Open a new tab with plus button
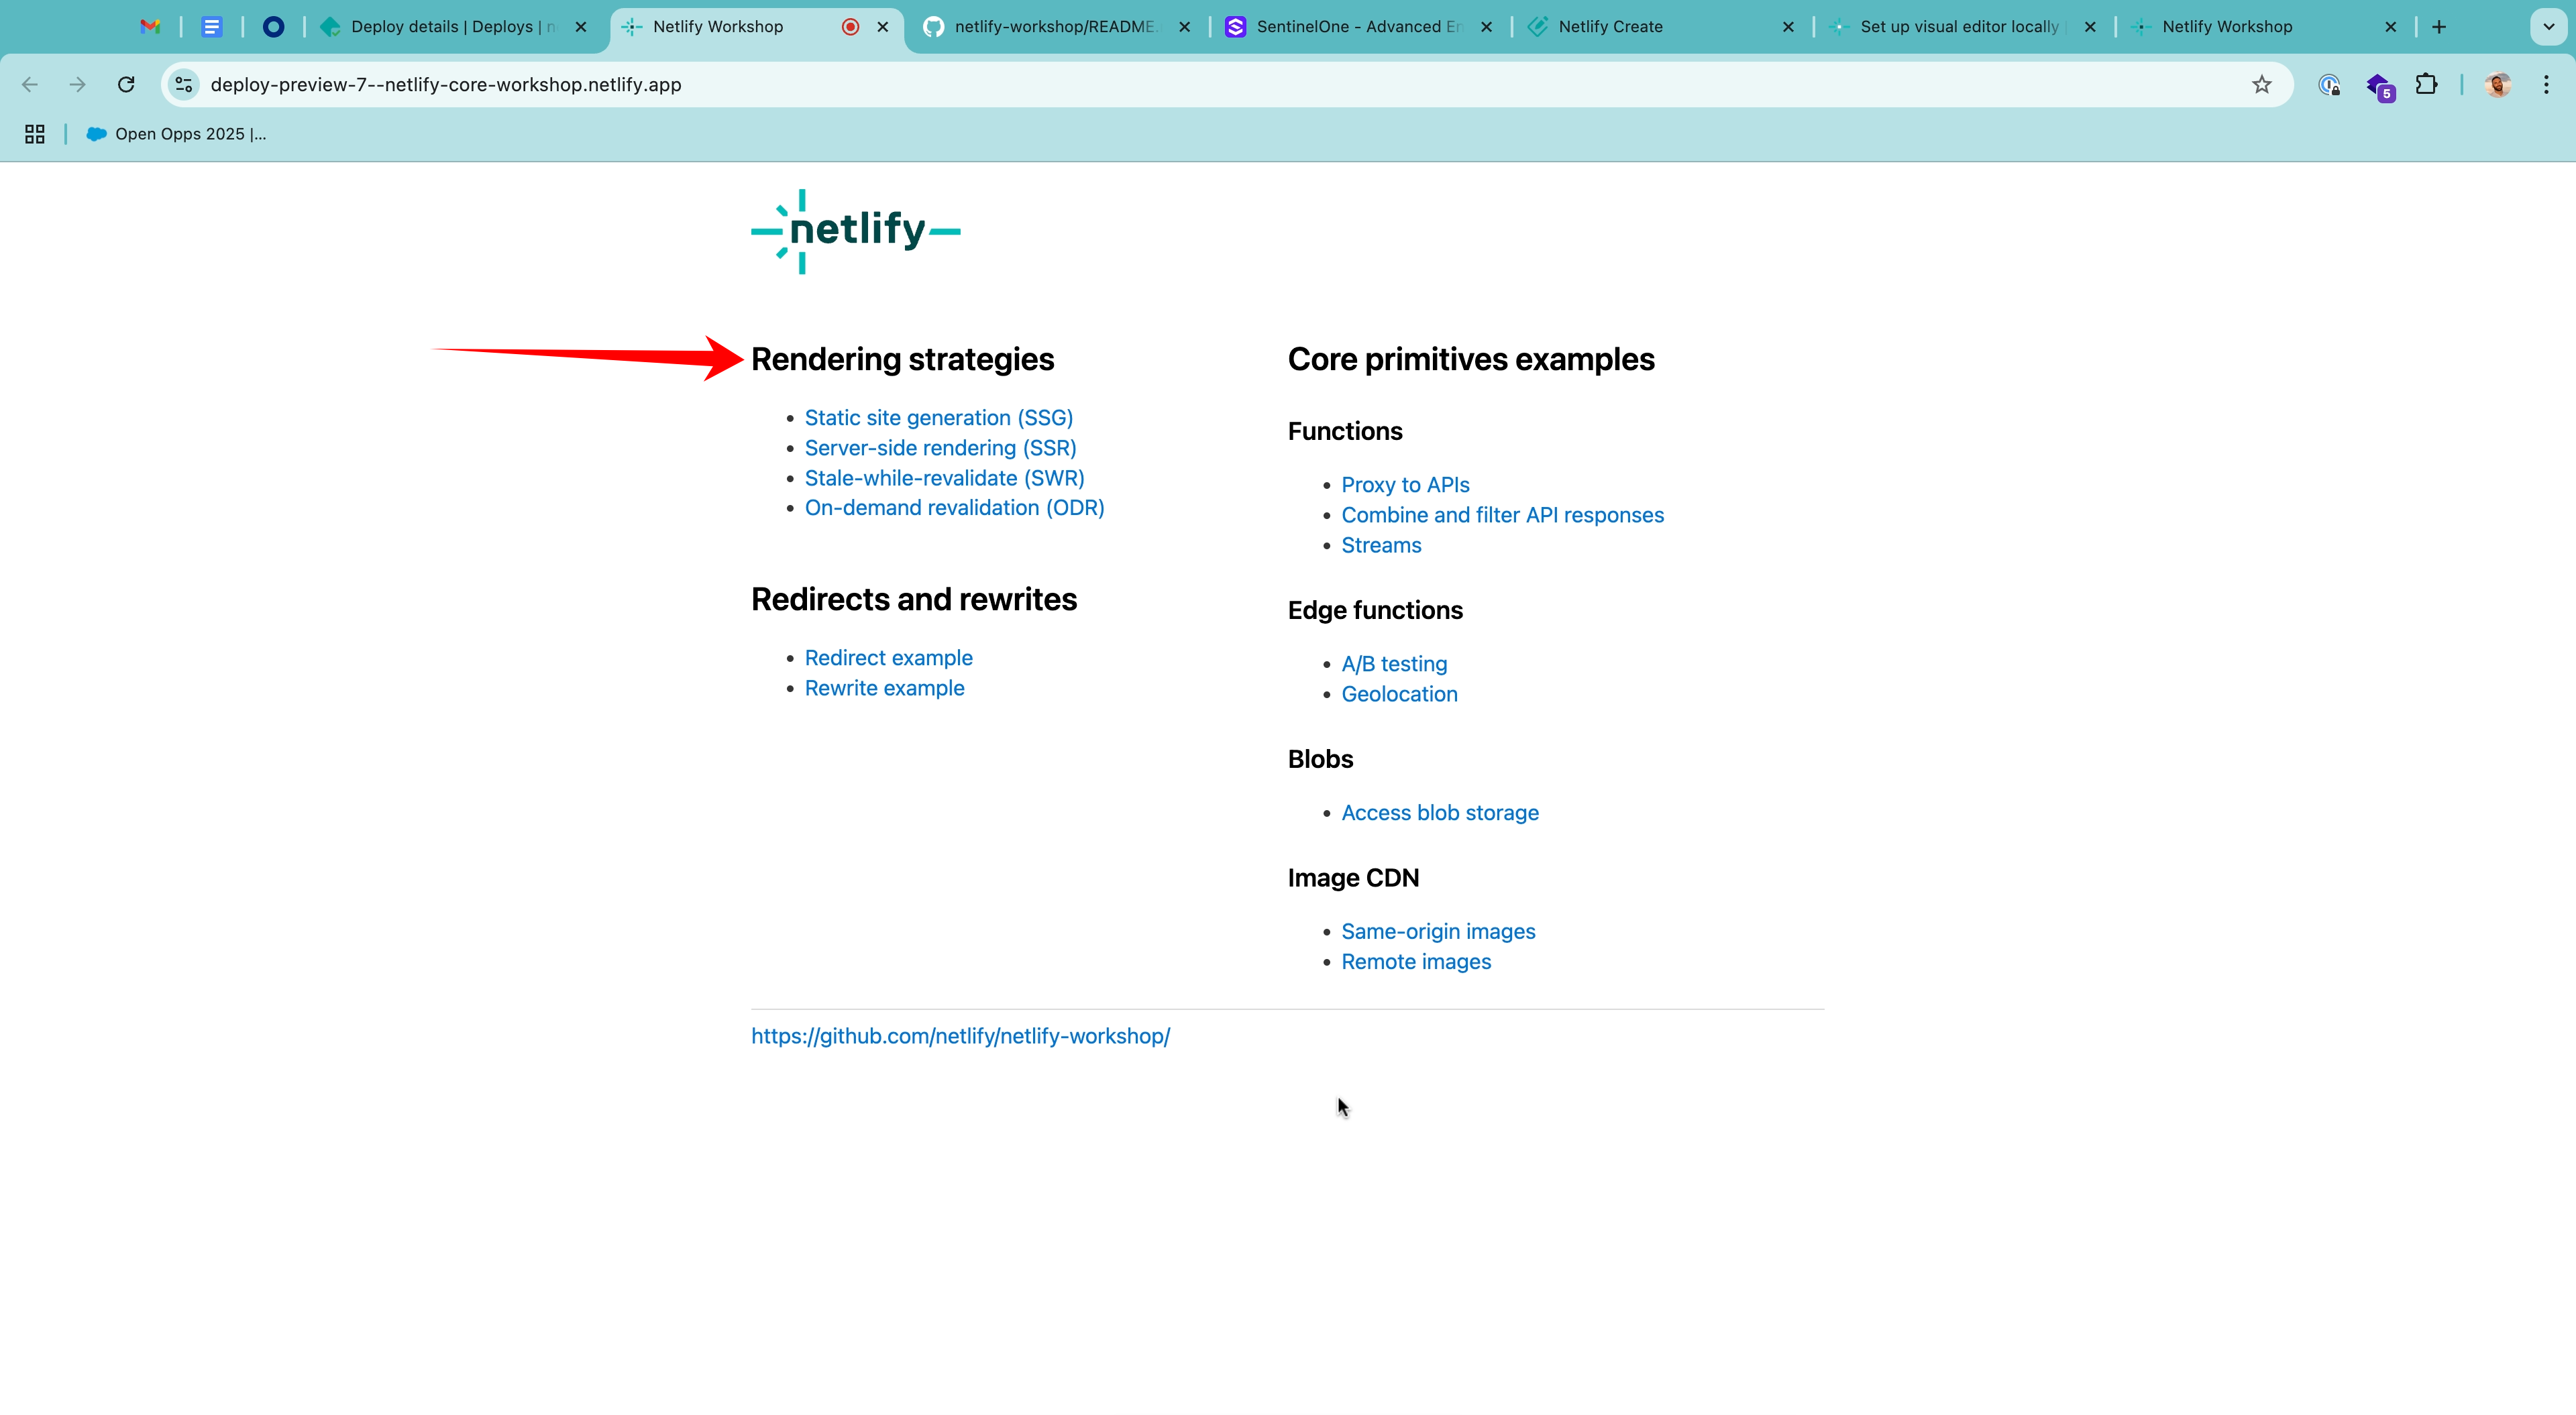 (2439, 27)
